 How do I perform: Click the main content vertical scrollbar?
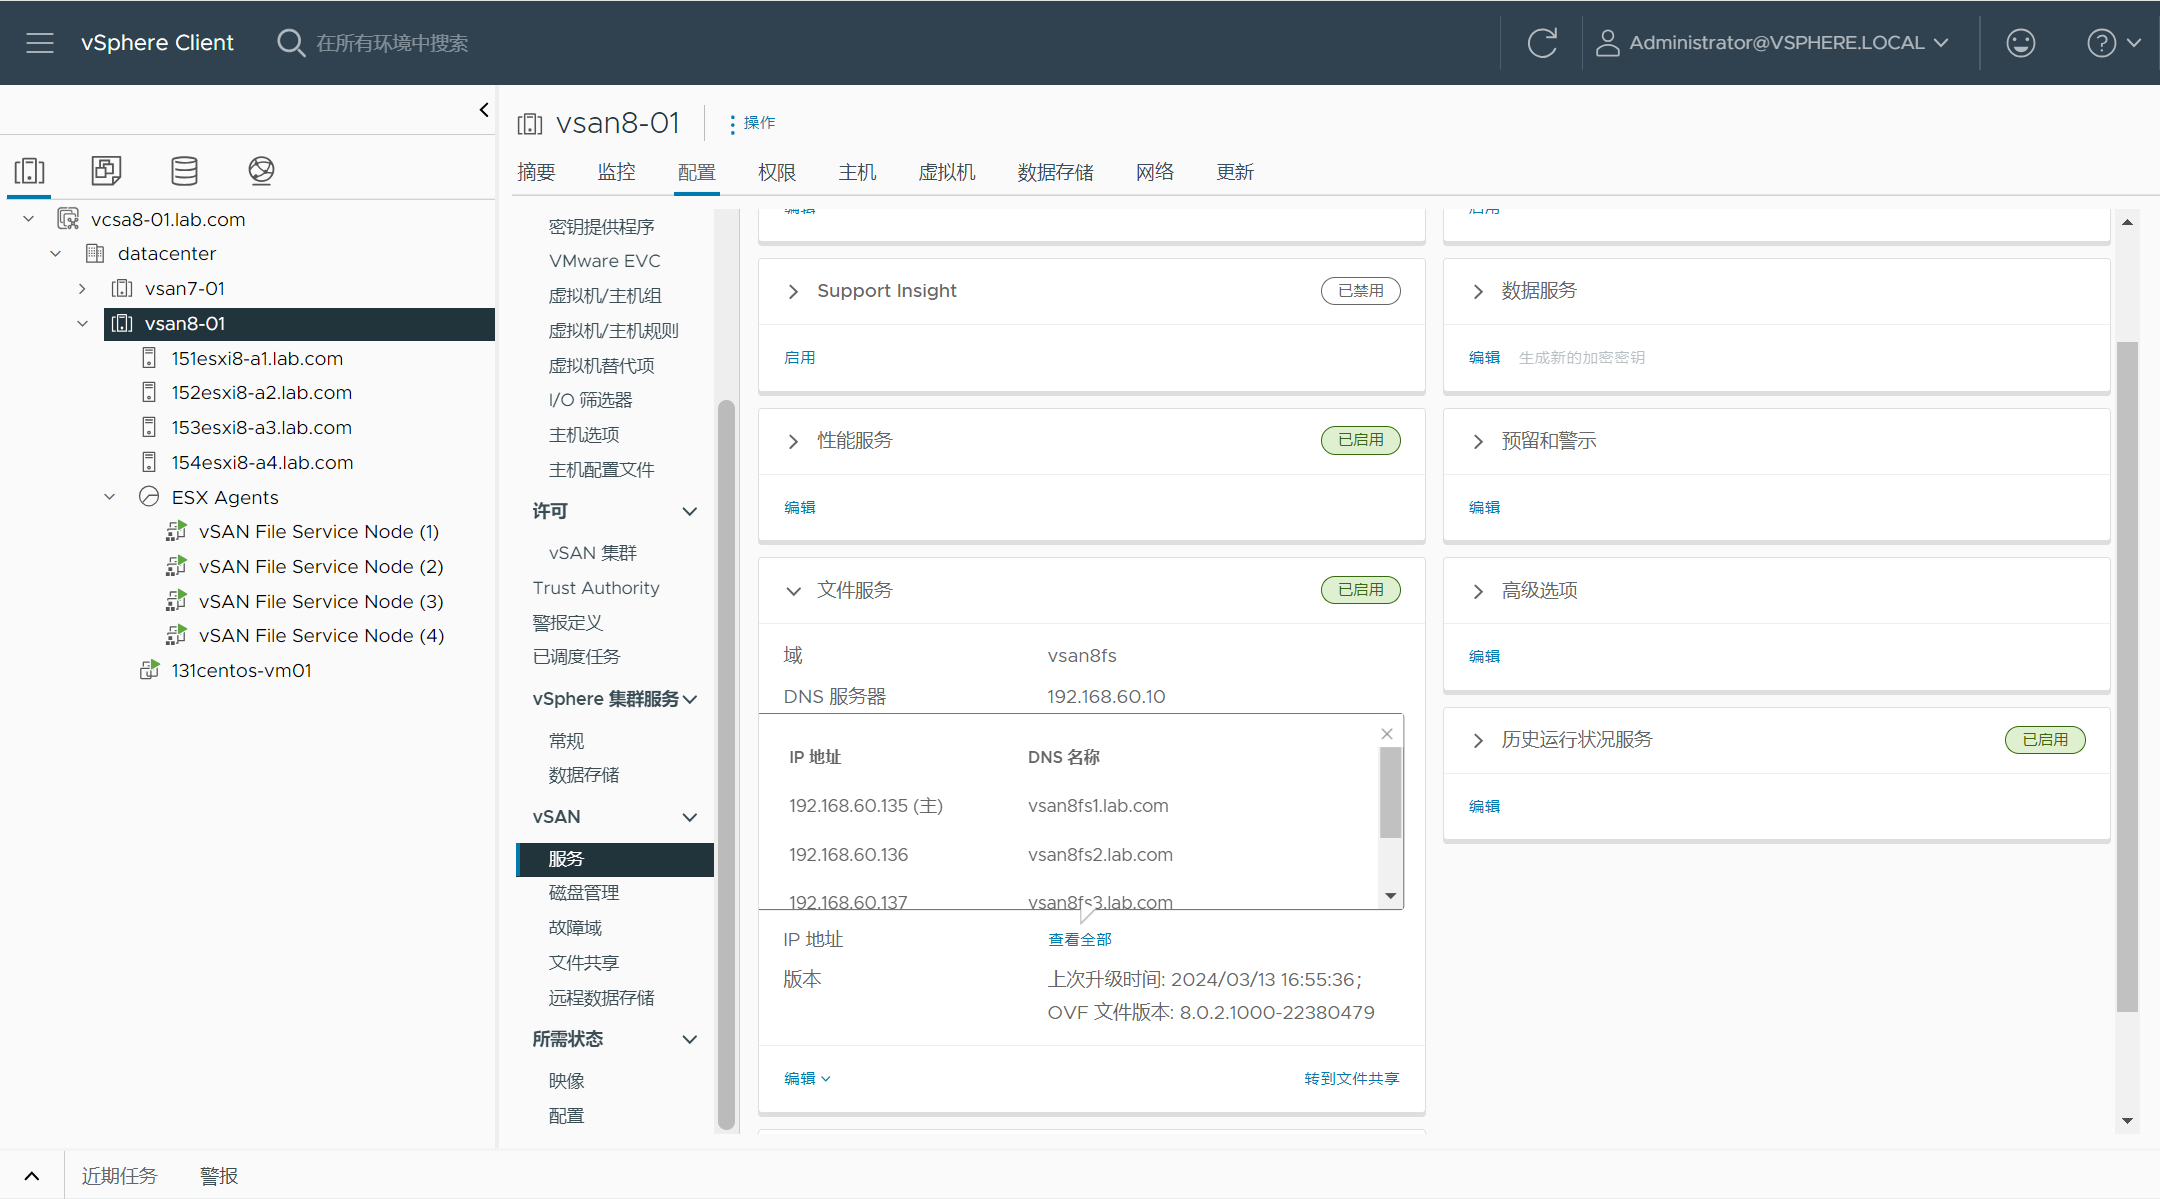(x=2127, y=677)
